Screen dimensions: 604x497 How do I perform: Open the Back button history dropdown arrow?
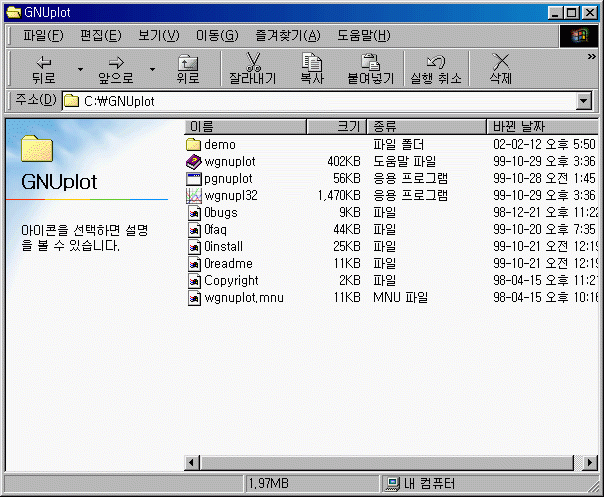tap(80, 69)
